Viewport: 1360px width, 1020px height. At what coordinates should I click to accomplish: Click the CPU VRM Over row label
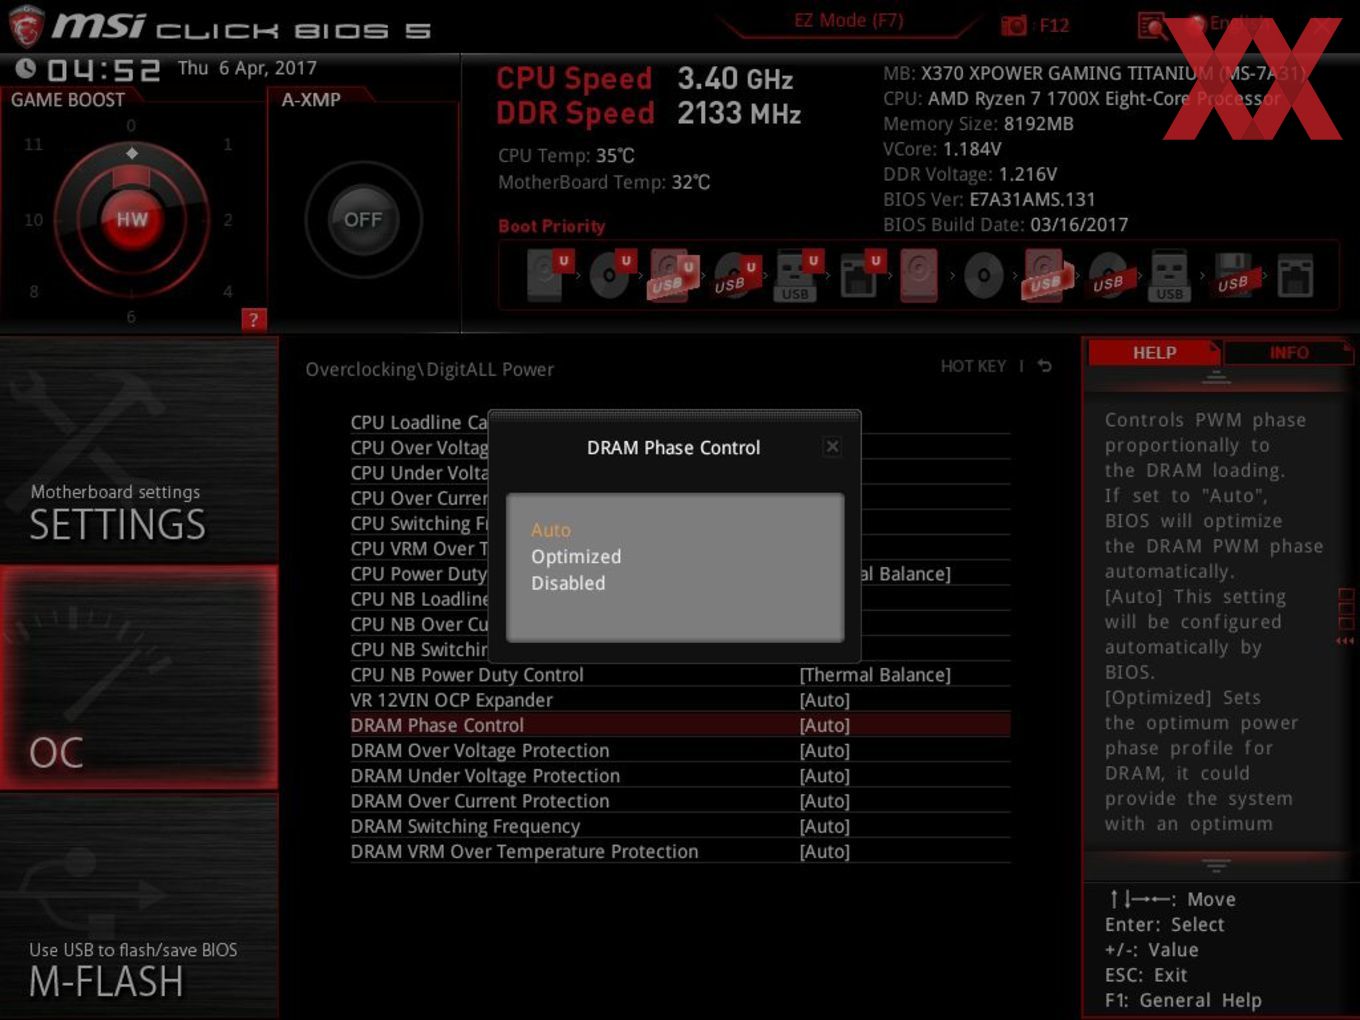tap(419, 549)
